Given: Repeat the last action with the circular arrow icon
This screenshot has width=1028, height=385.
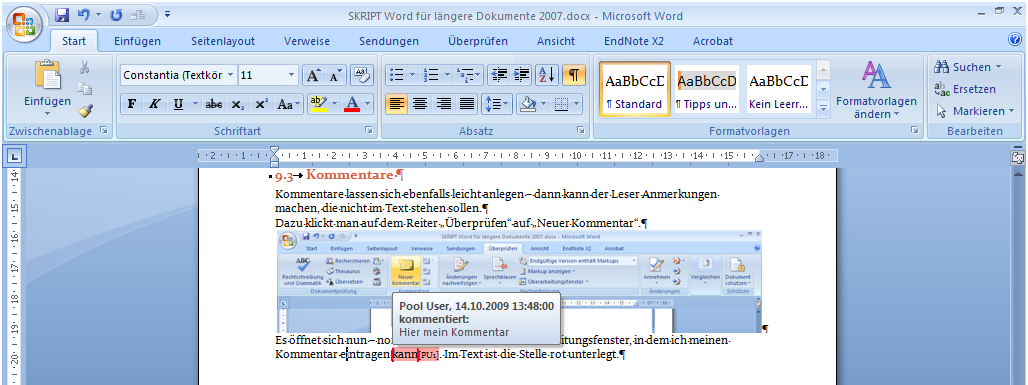Looking at the screenshot, I should point(115,14).
